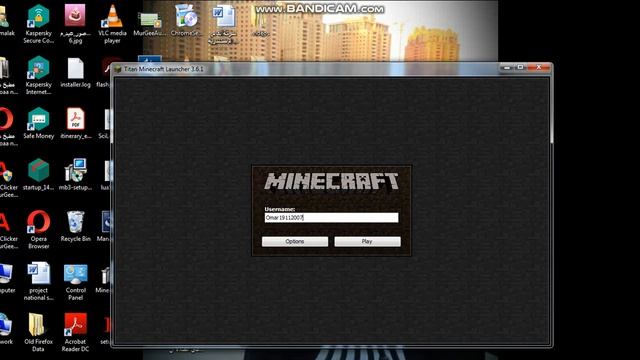Open launcher Options
This screenshot has height=360, width=640.
(x=295, y=242)
